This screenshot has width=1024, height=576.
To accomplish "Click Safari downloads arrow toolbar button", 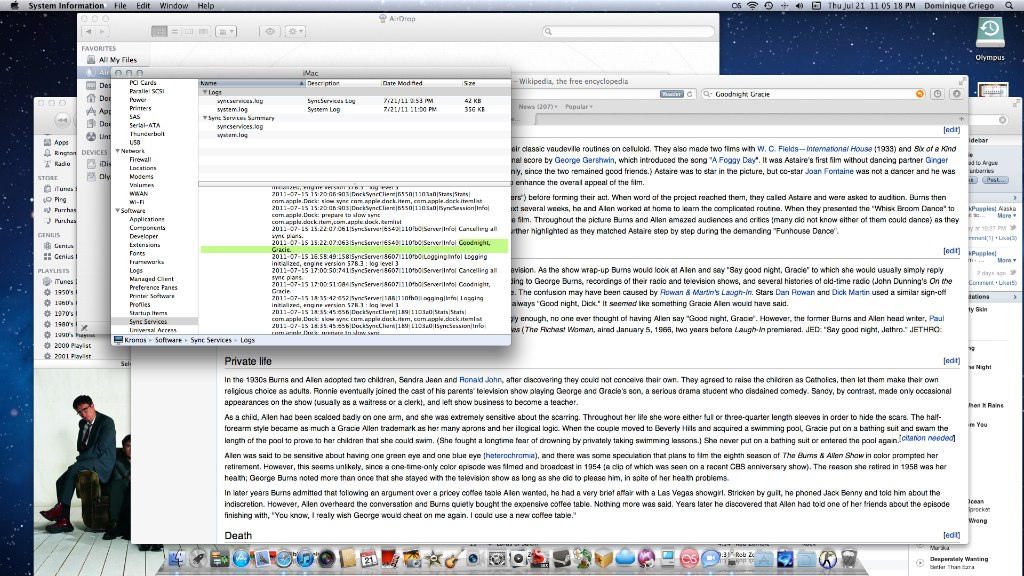I will coord(957,94).
